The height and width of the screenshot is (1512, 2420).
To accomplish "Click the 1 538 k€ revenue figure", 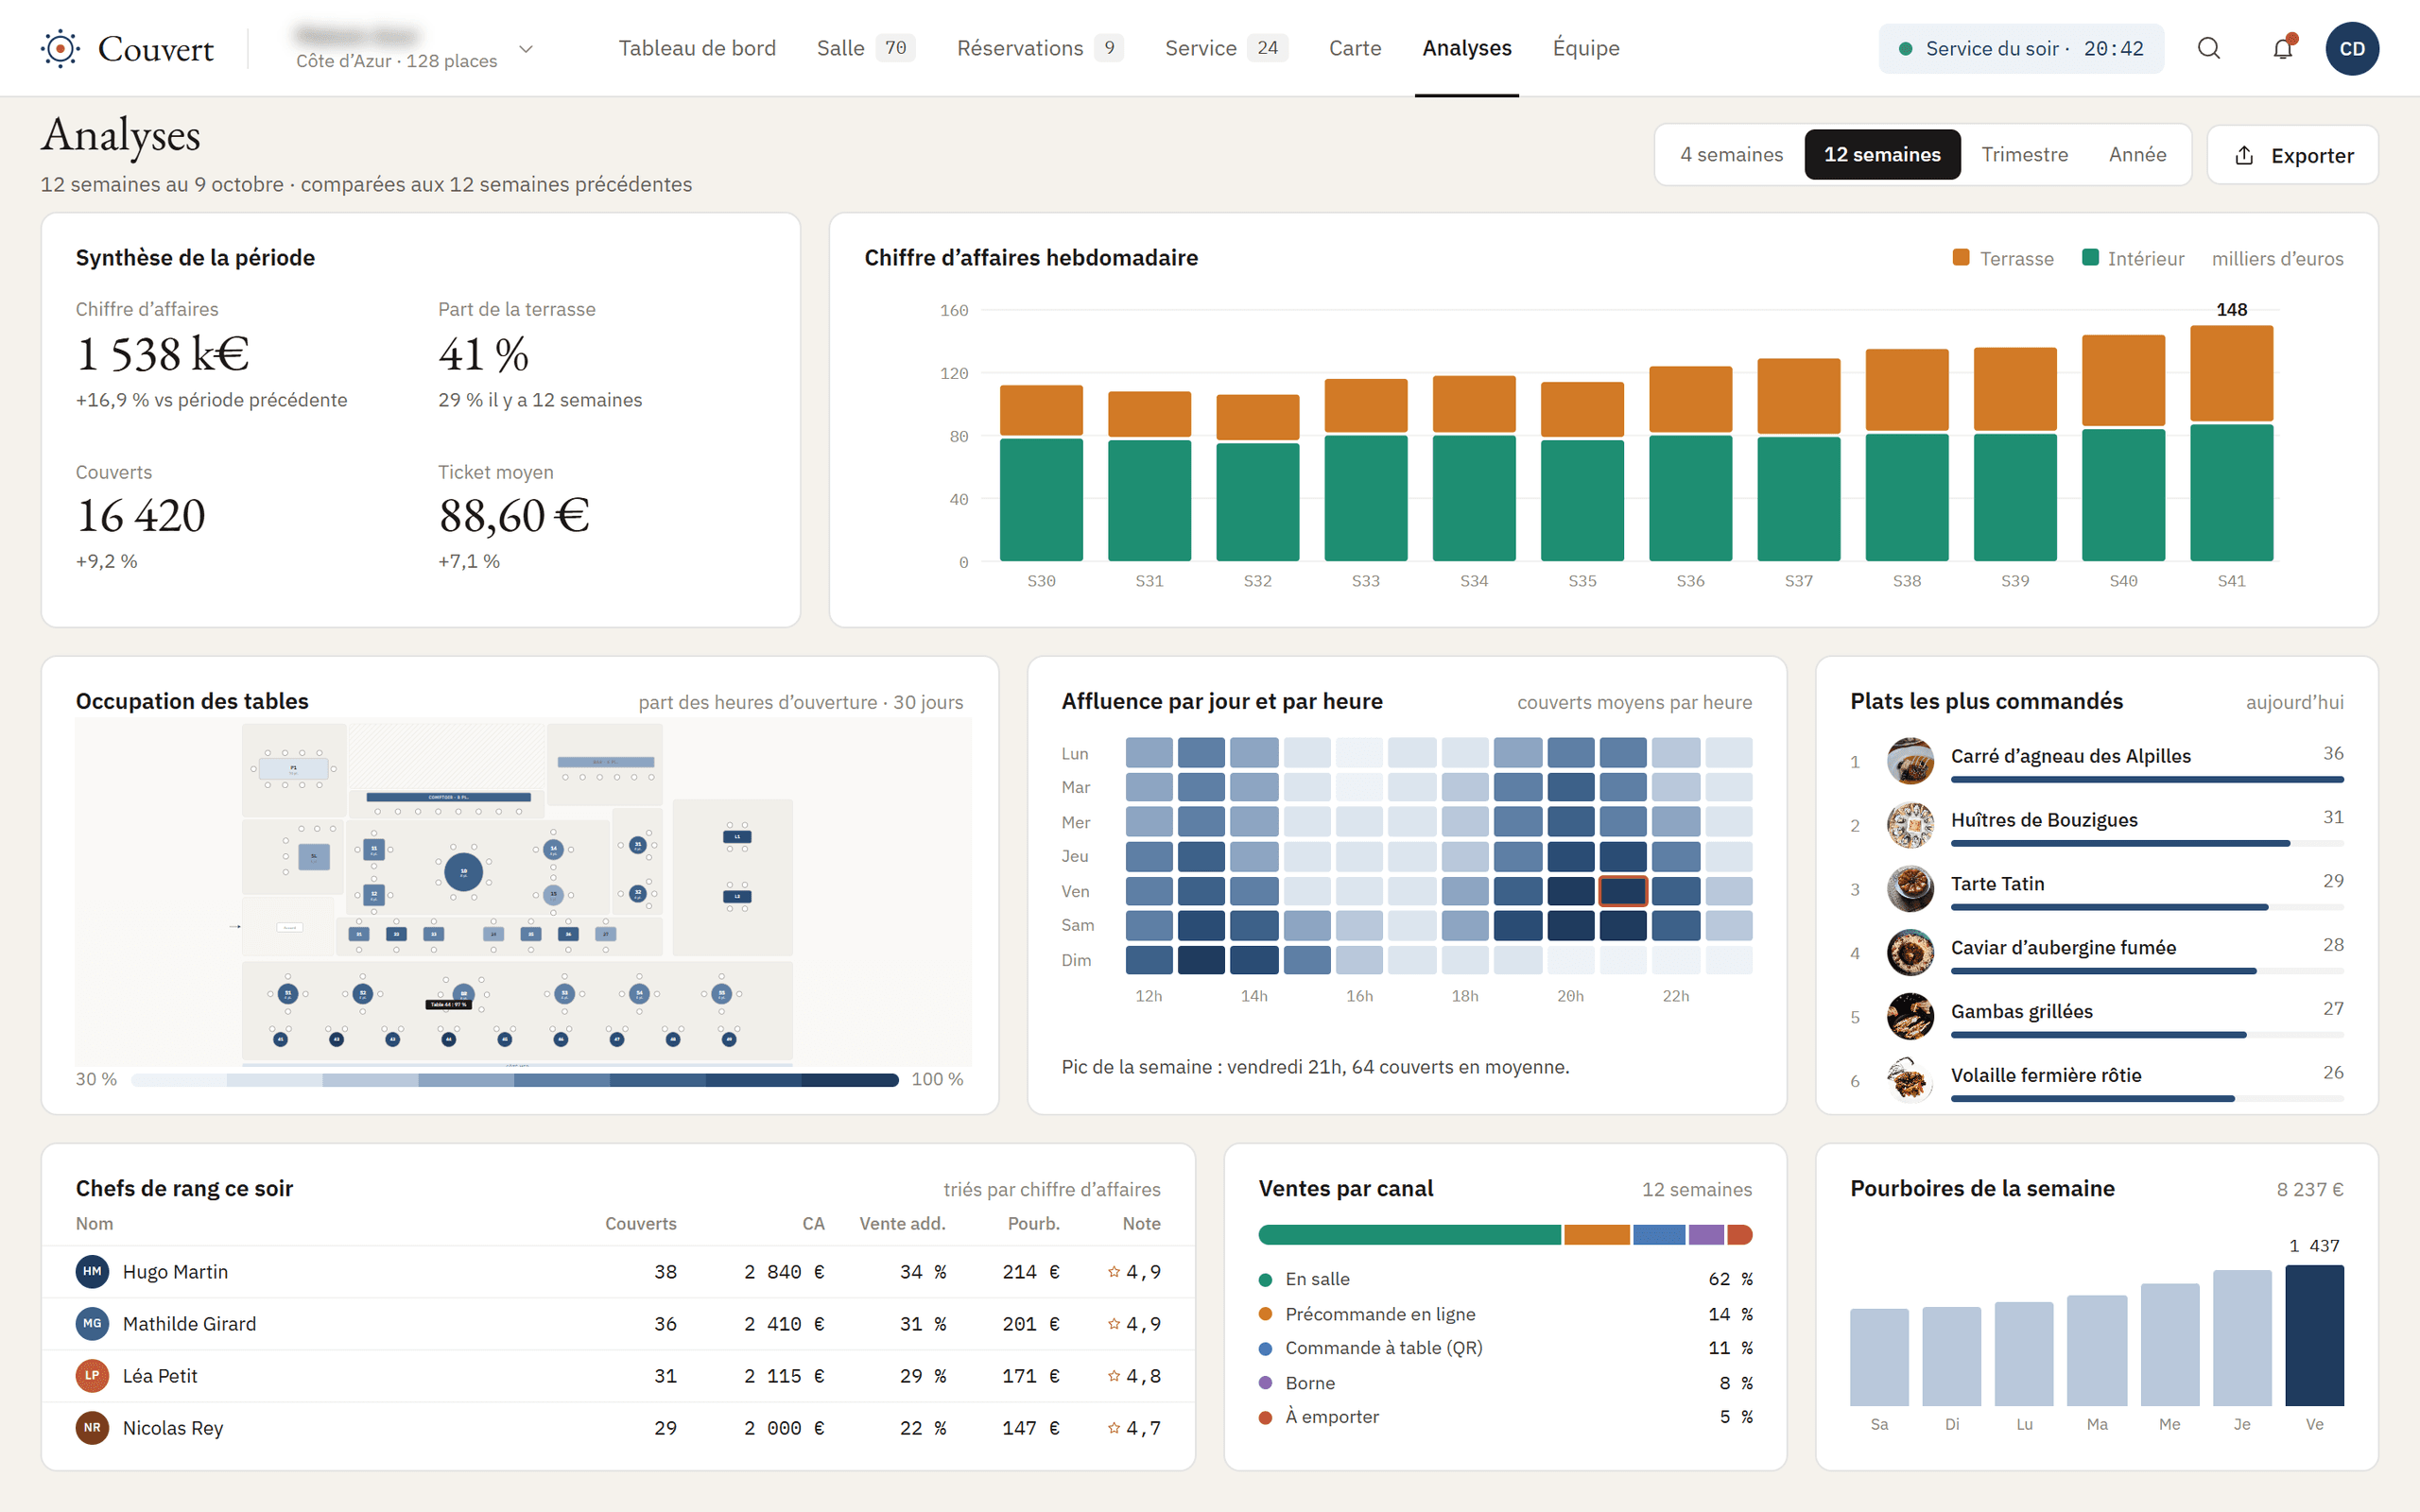I will point(162,354).
